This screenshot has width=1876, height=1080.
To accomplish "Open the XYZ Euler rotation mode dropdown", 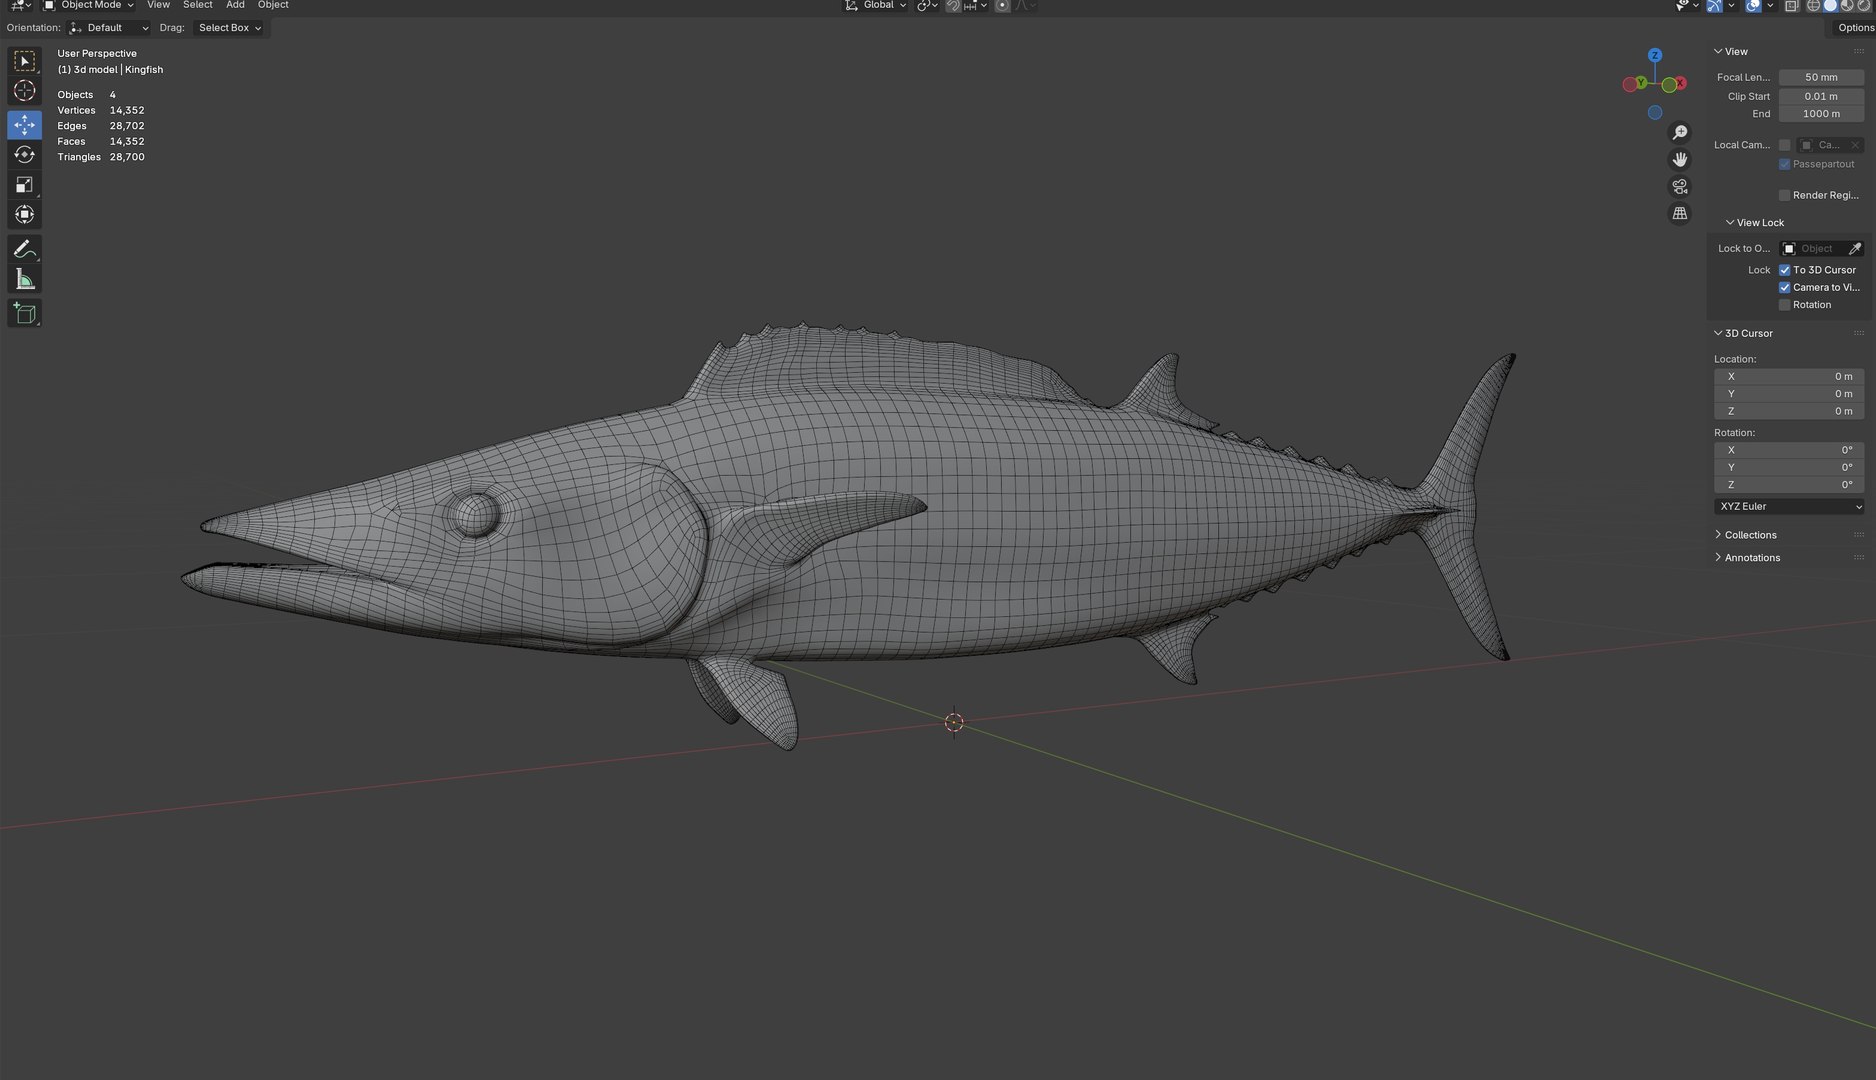I will pos(1789,507).
